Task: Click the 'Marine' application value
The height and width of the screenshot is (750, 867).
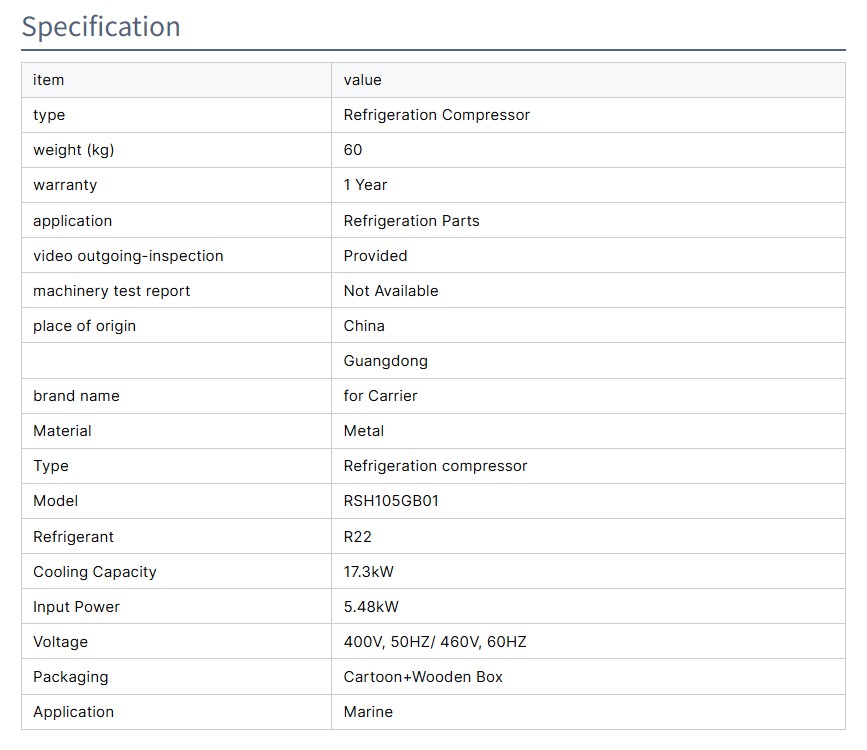Action: 368,712
